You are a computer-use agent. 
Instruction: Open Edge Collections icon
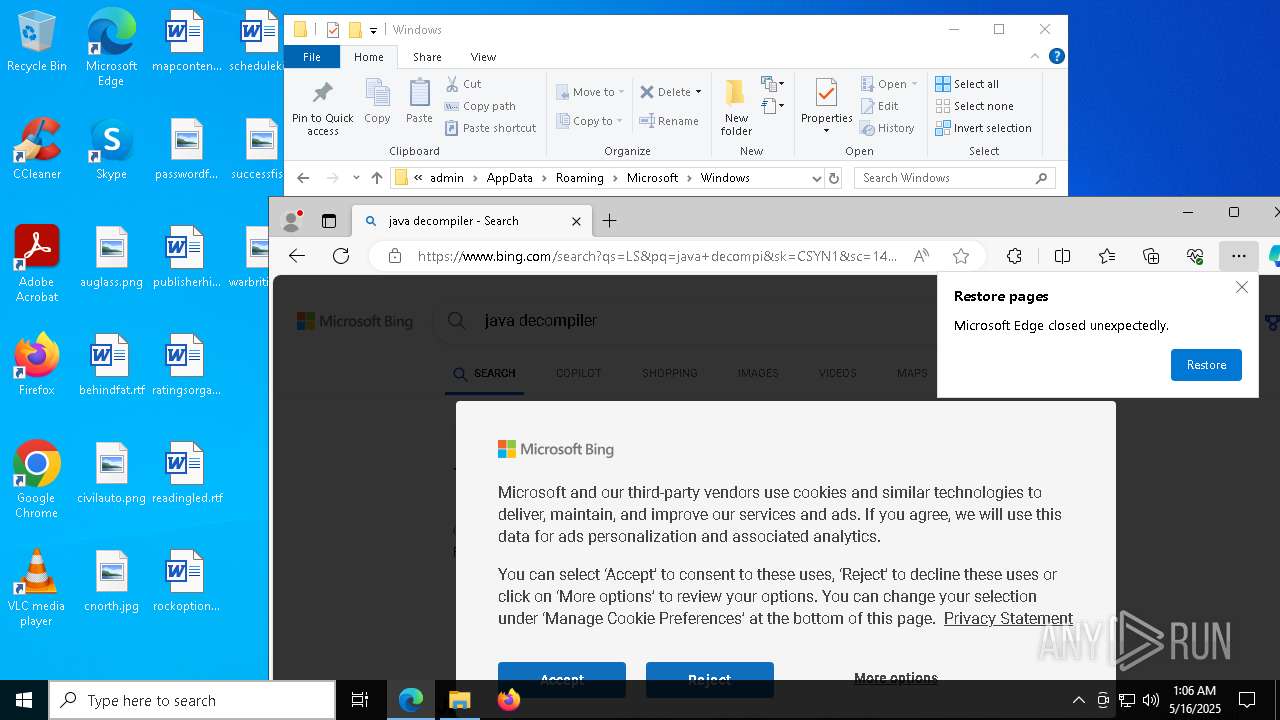coord(1151,256)
